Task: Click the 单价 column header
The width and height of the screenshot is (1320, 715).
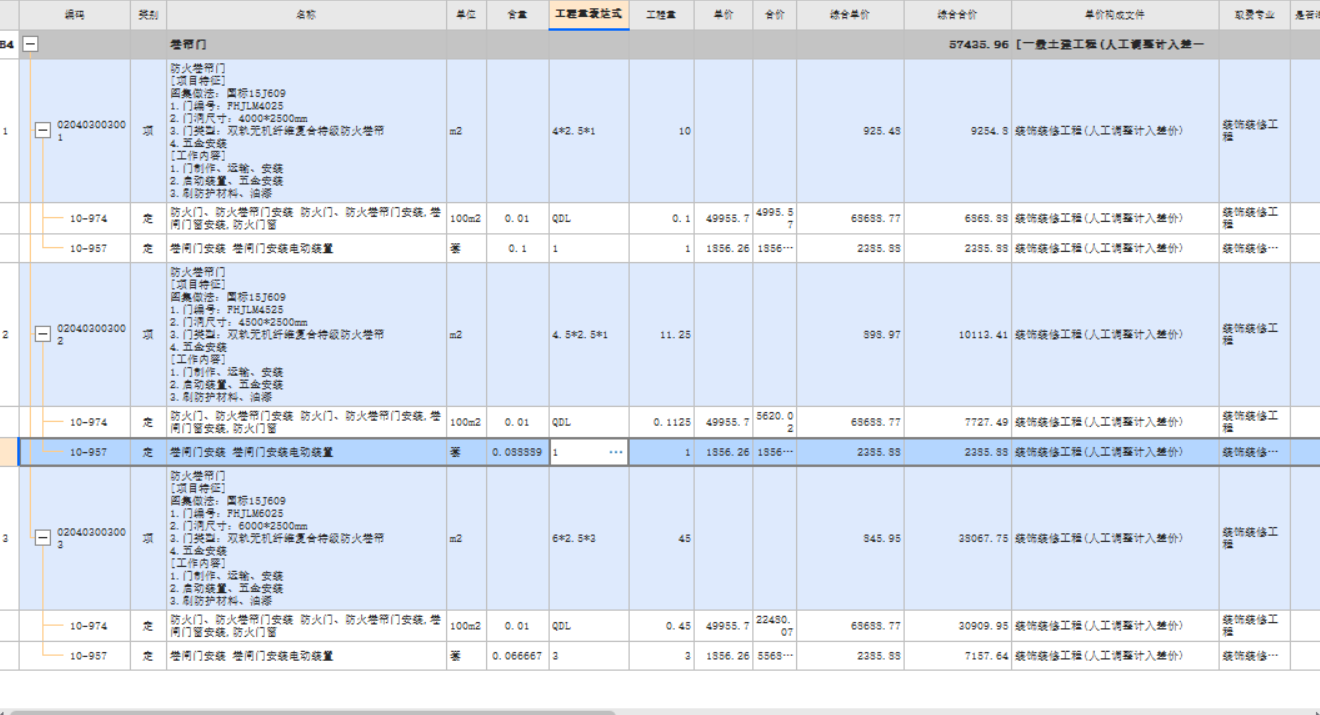Action: (723, 15)
